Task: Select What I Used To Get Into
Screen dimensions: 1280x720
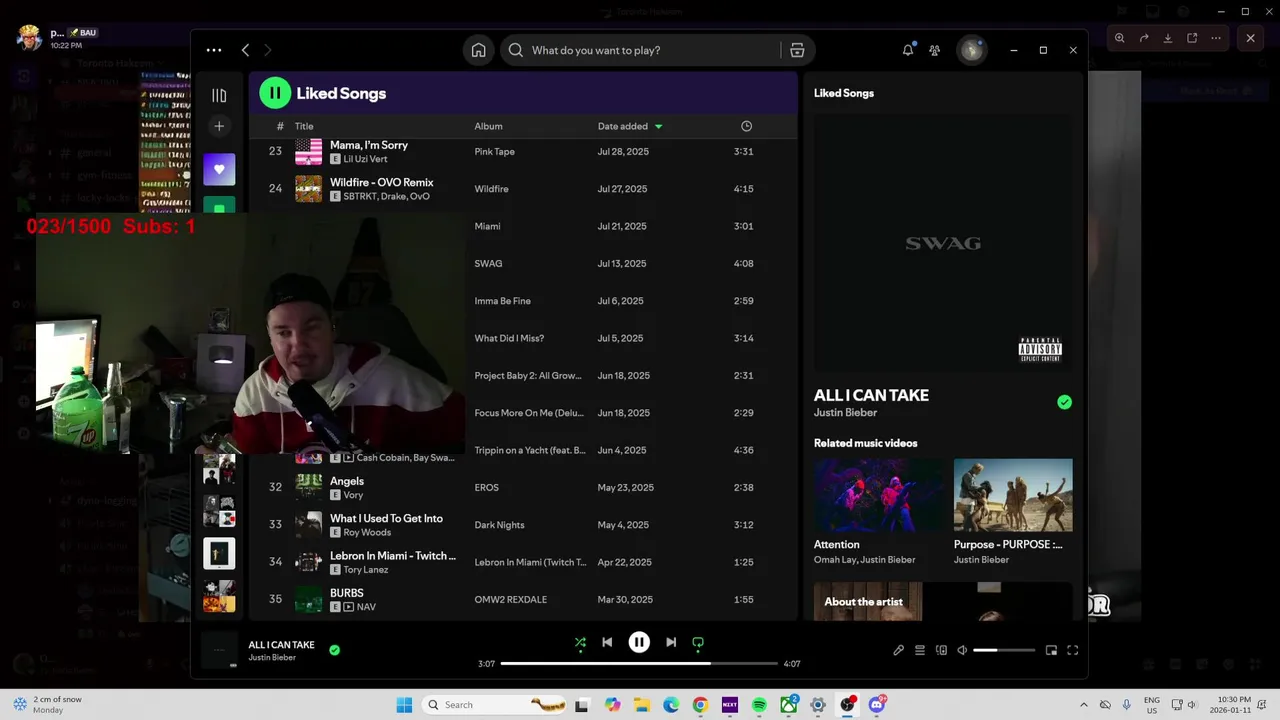Action: pos(386,518)
